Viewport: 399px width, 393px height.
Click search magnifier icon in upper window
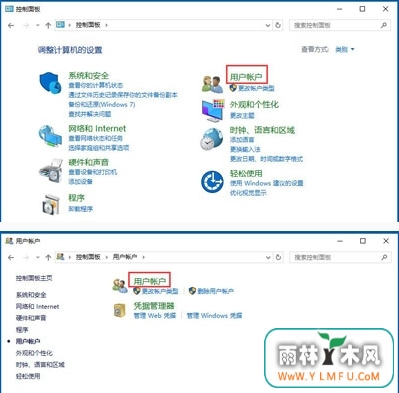pos(384,25)
